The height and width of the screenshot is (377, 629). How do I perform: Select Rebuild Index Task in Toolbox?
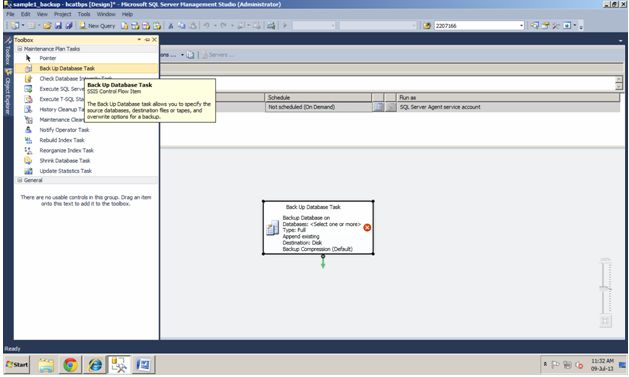[86, 140]
